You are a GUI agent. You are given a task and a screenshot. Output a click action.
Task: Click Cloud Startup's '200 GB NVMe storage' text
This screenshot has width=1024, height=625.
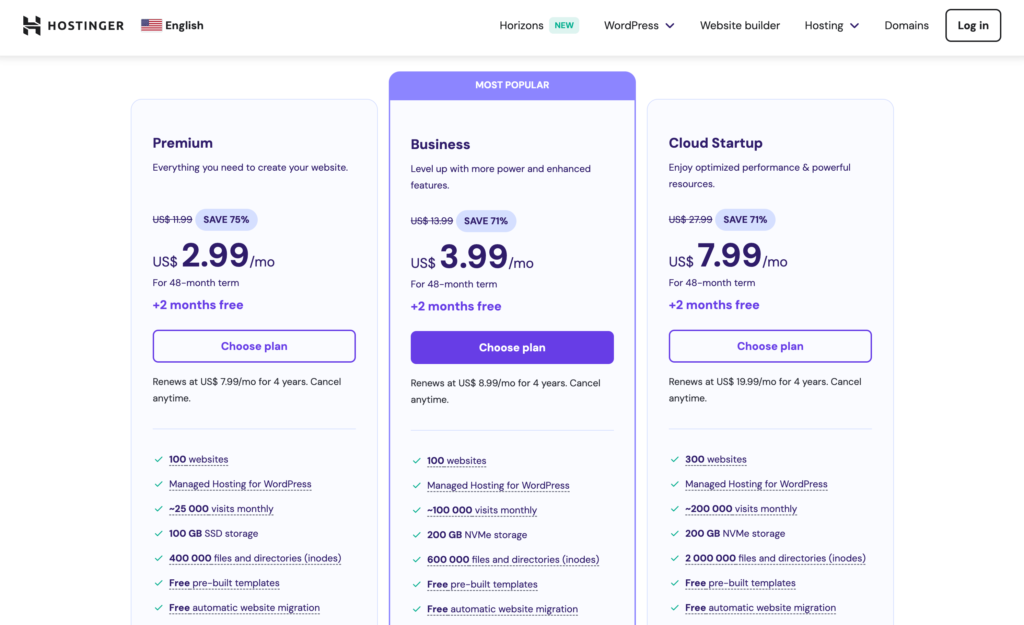(735, 534)
